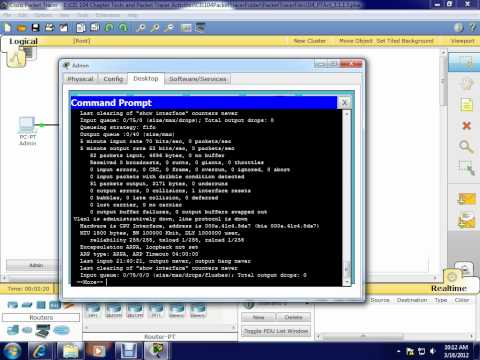The width and height of the screenshot is (480, 360).
Task: Select the PC-PT Admin device on workspace
Action: 27,131
